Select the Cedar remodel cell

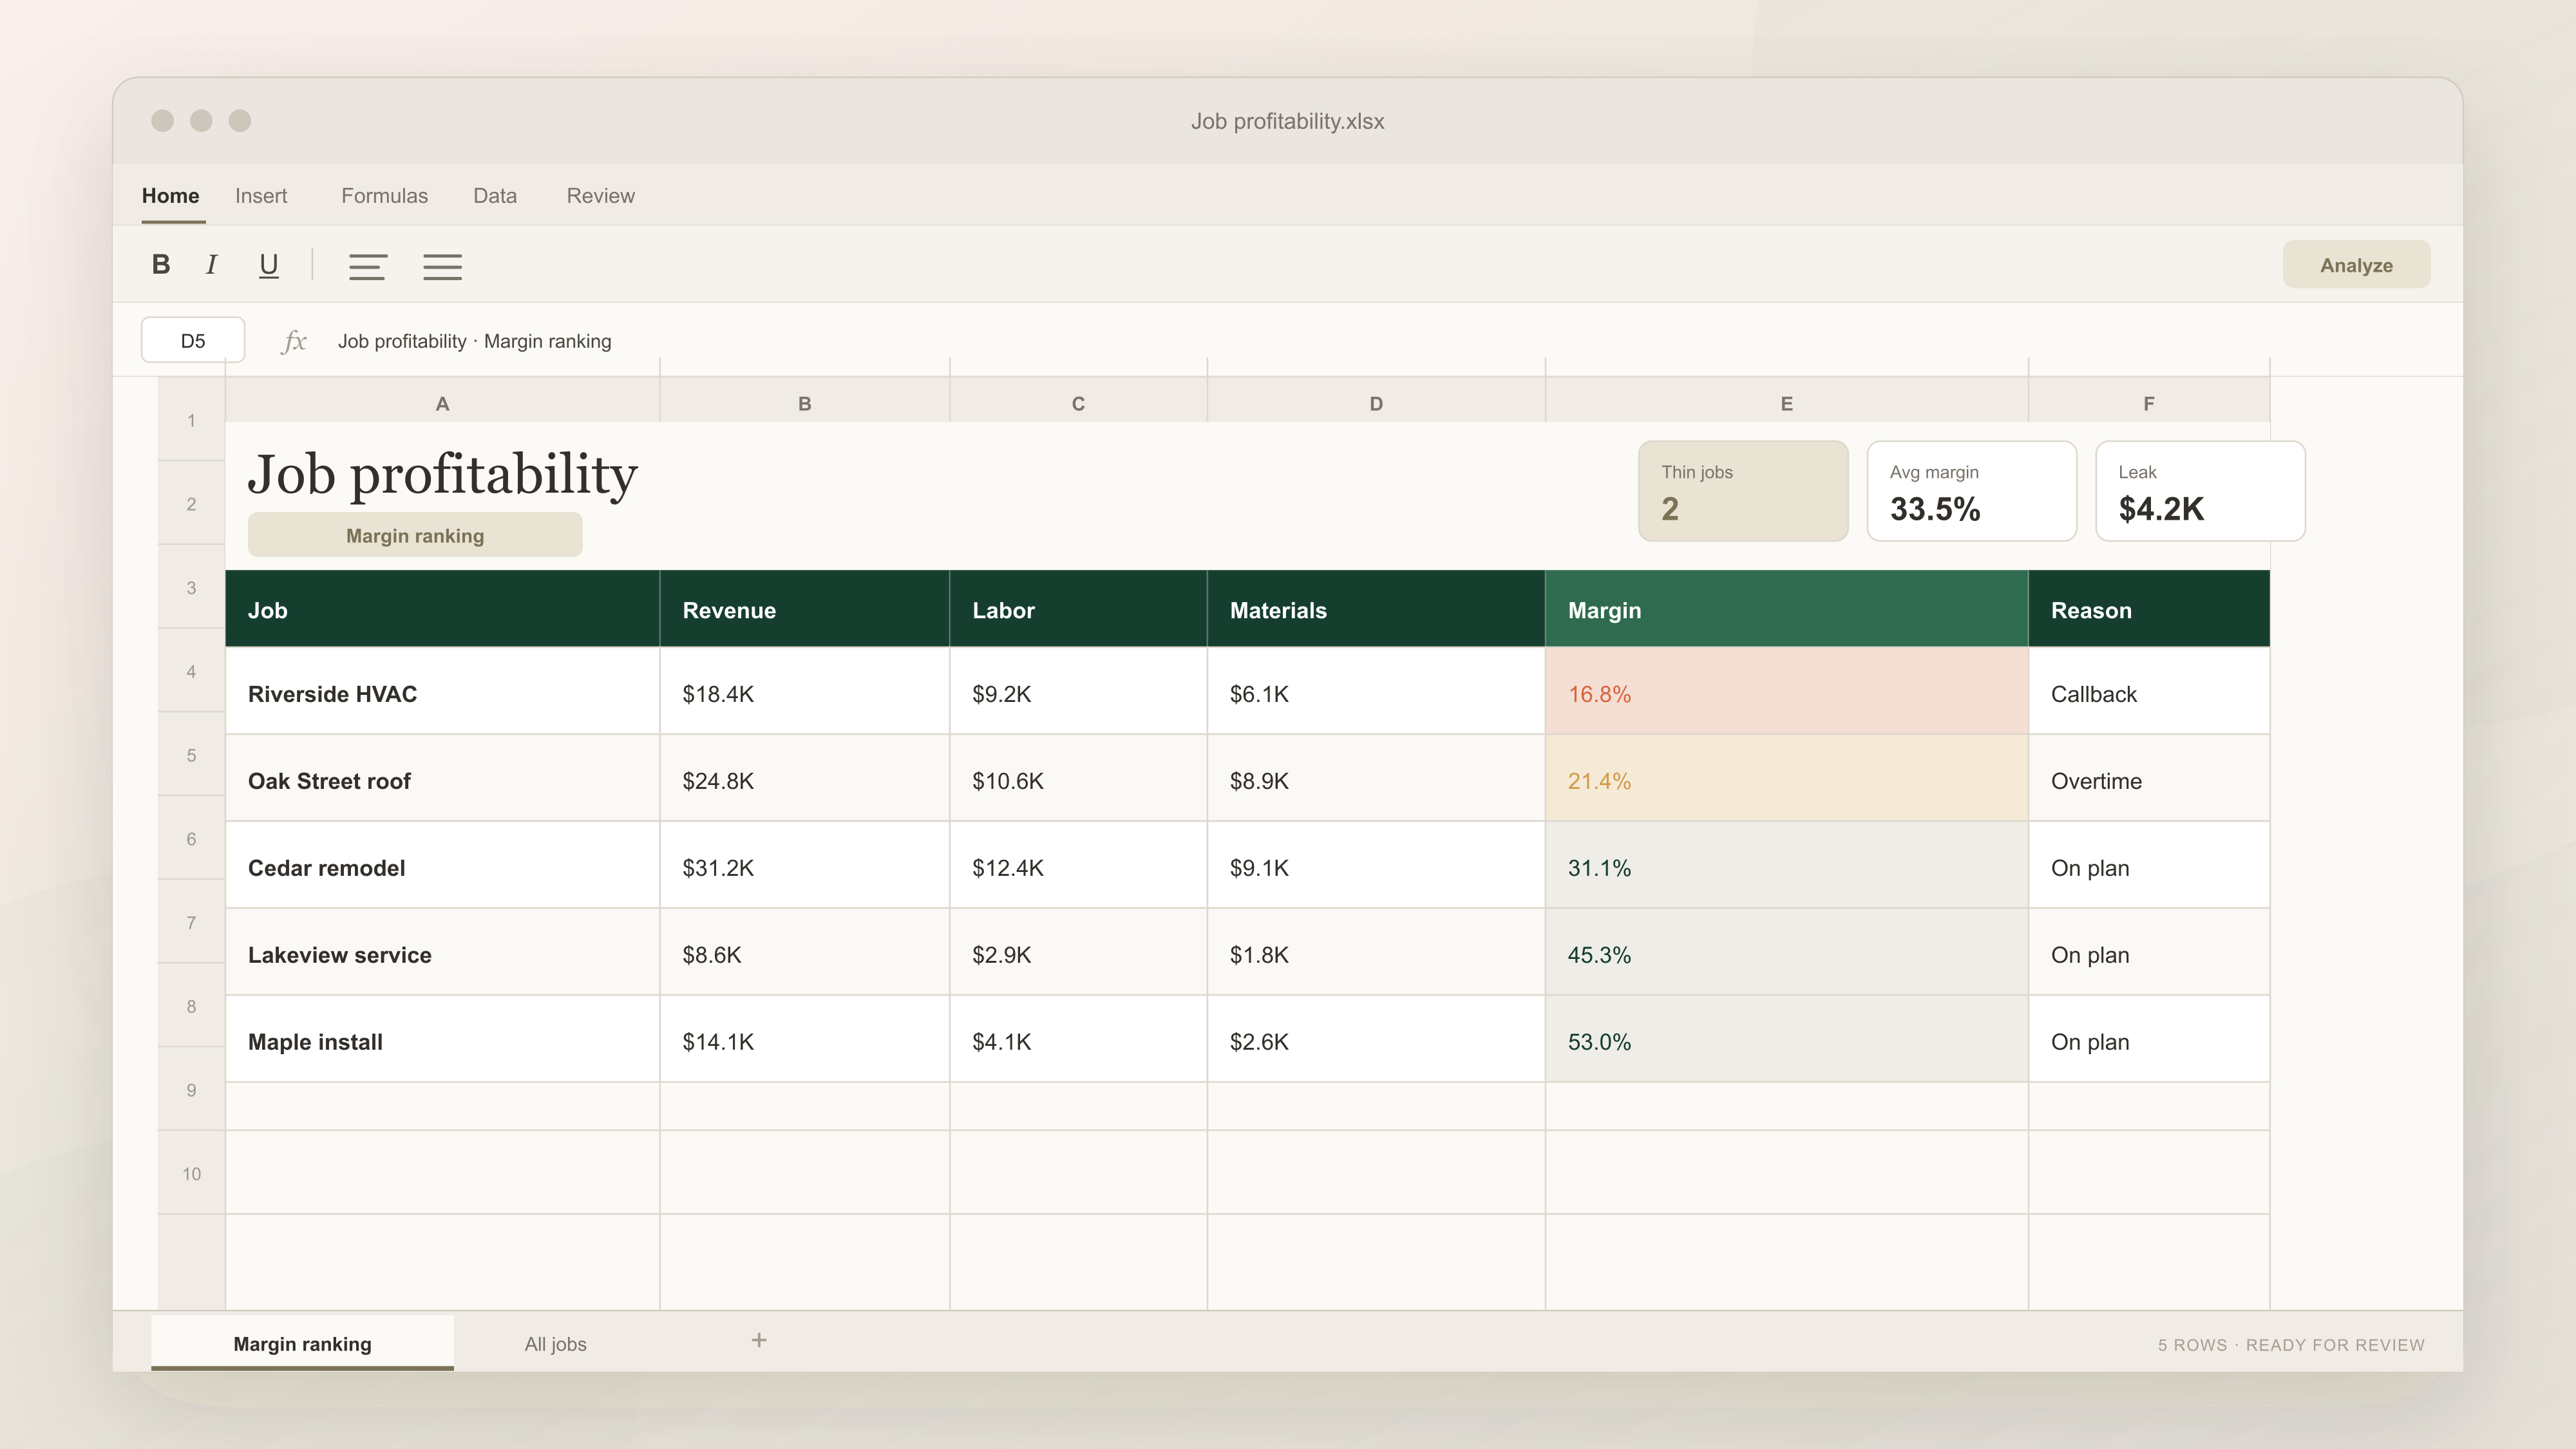pos(442,865)
